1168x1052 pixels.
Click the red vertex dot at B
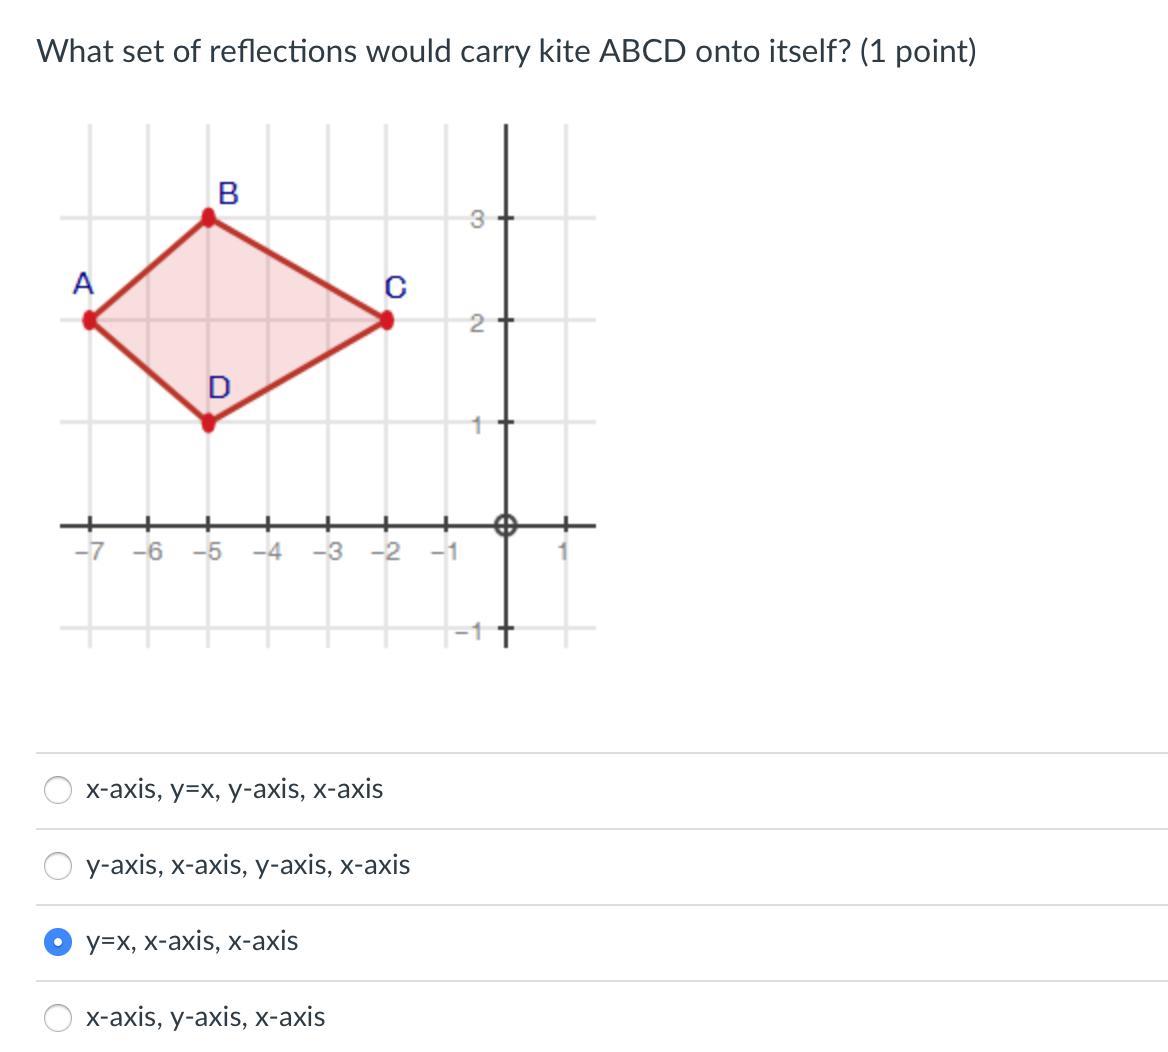208,217
